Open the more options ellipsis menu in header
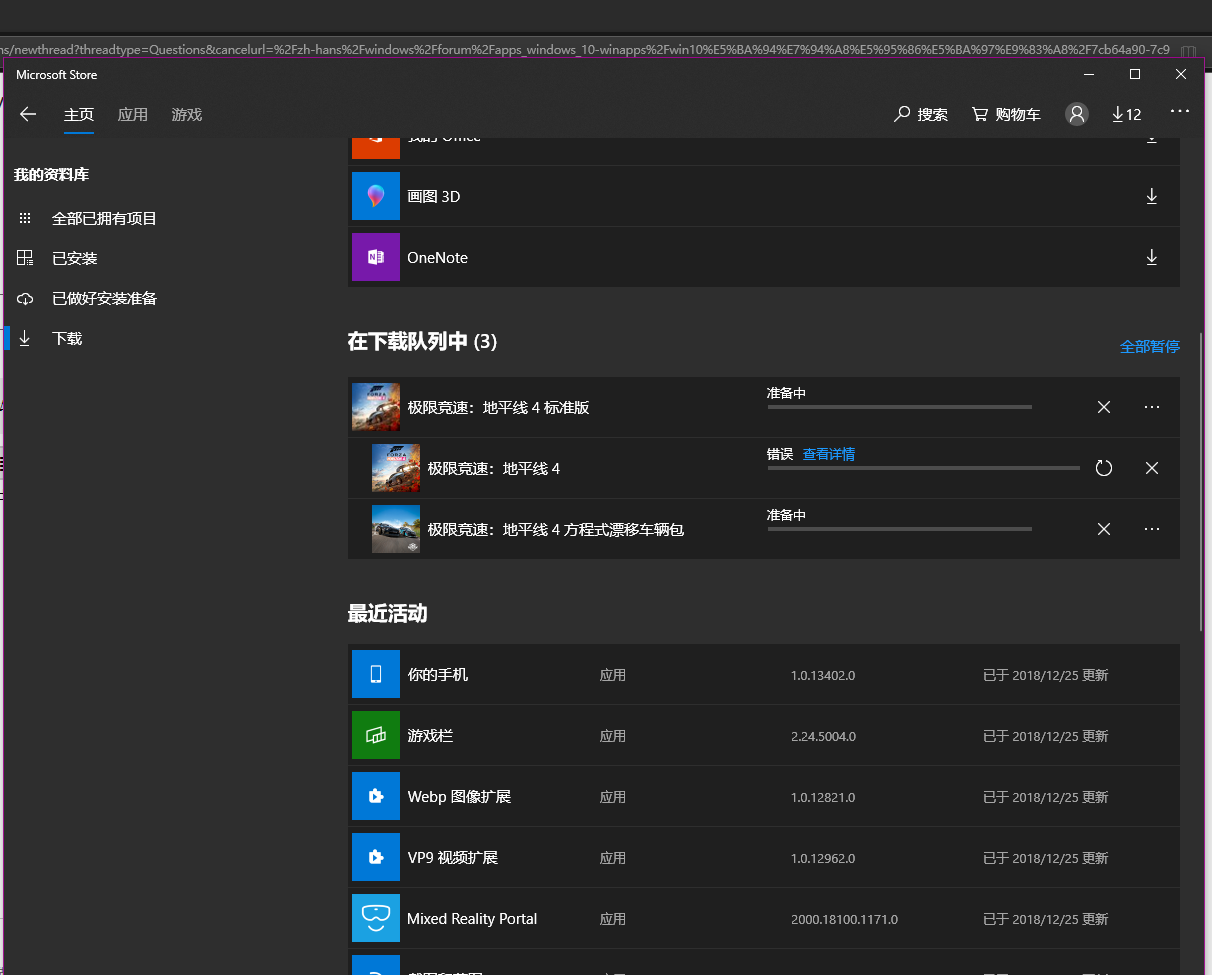Screen dimensions: 1212x975 [1180, 111]
